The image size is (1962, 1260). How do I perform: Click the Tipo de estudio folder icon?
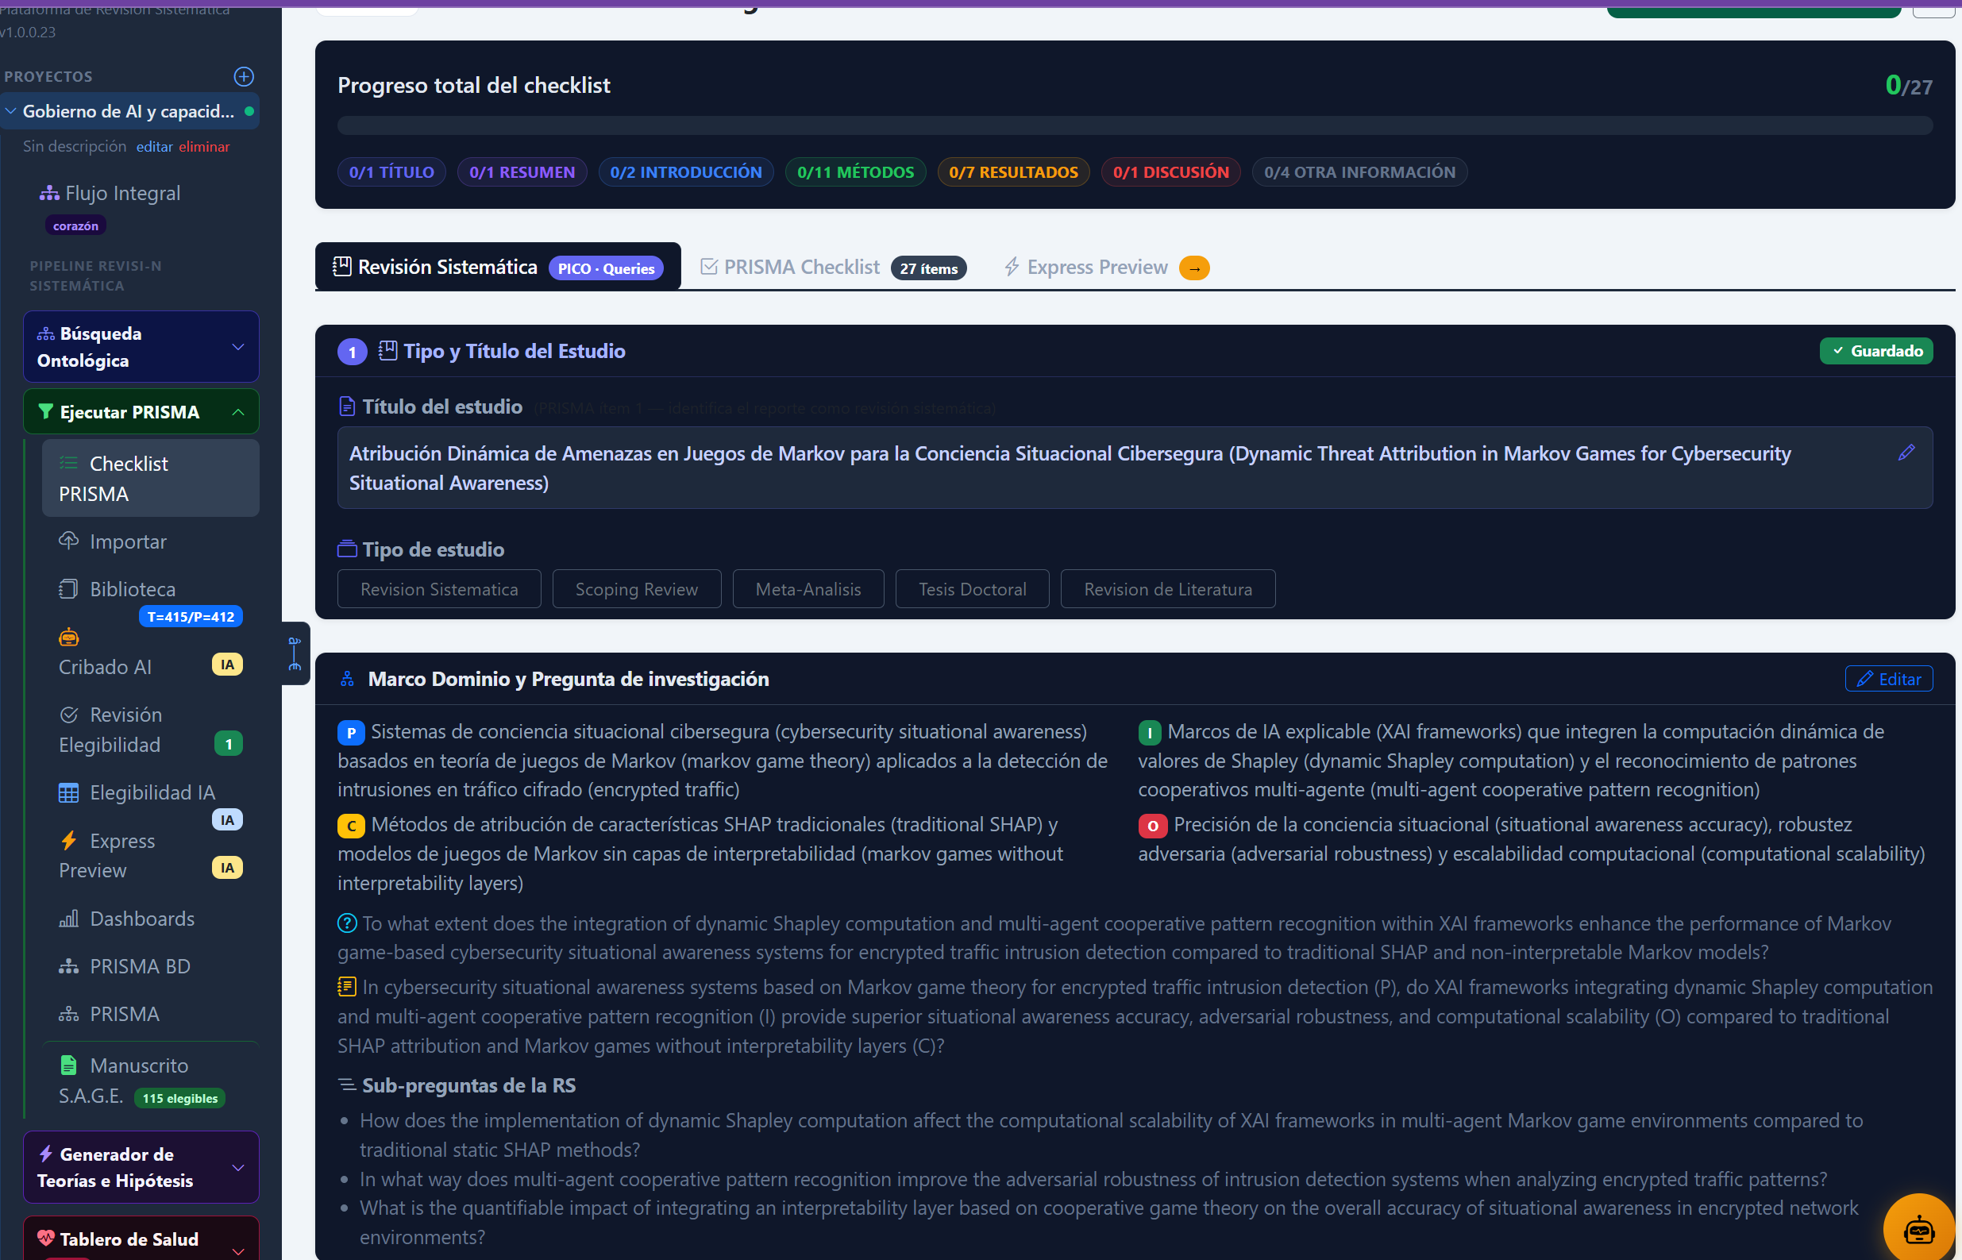tap(347, 549)
